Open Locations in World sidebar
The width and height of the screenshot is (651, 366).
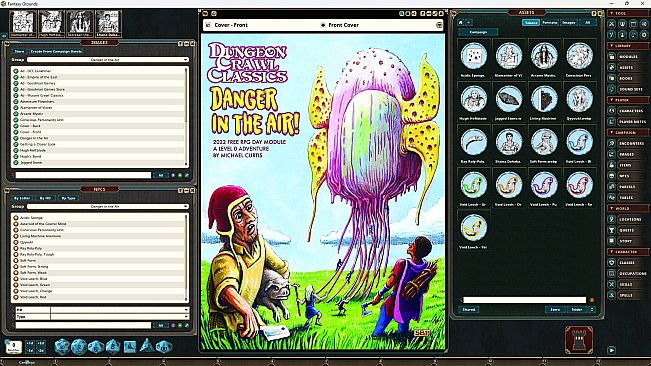(x=628, y=219)
